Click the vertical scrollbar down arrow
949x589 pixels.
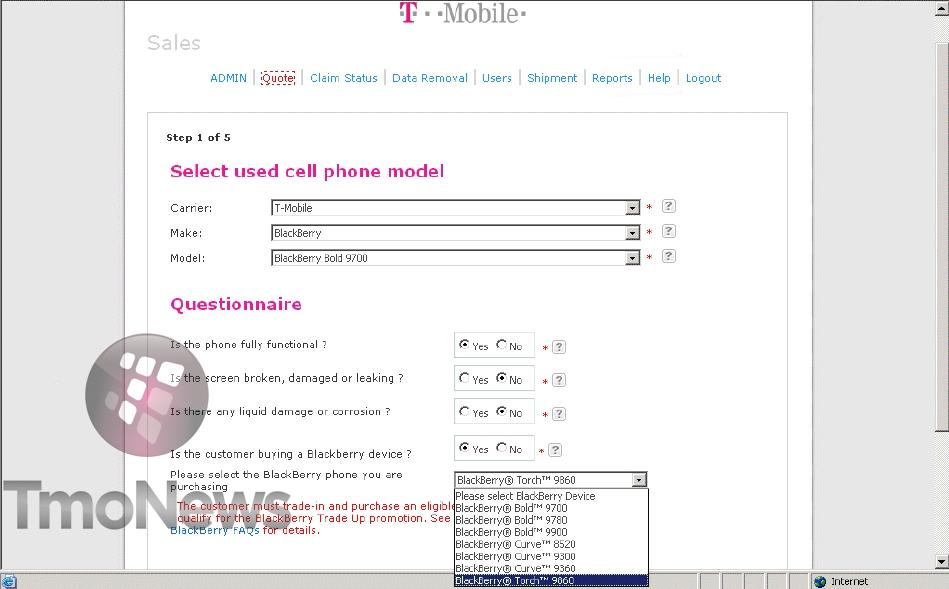tap(941, 561)
